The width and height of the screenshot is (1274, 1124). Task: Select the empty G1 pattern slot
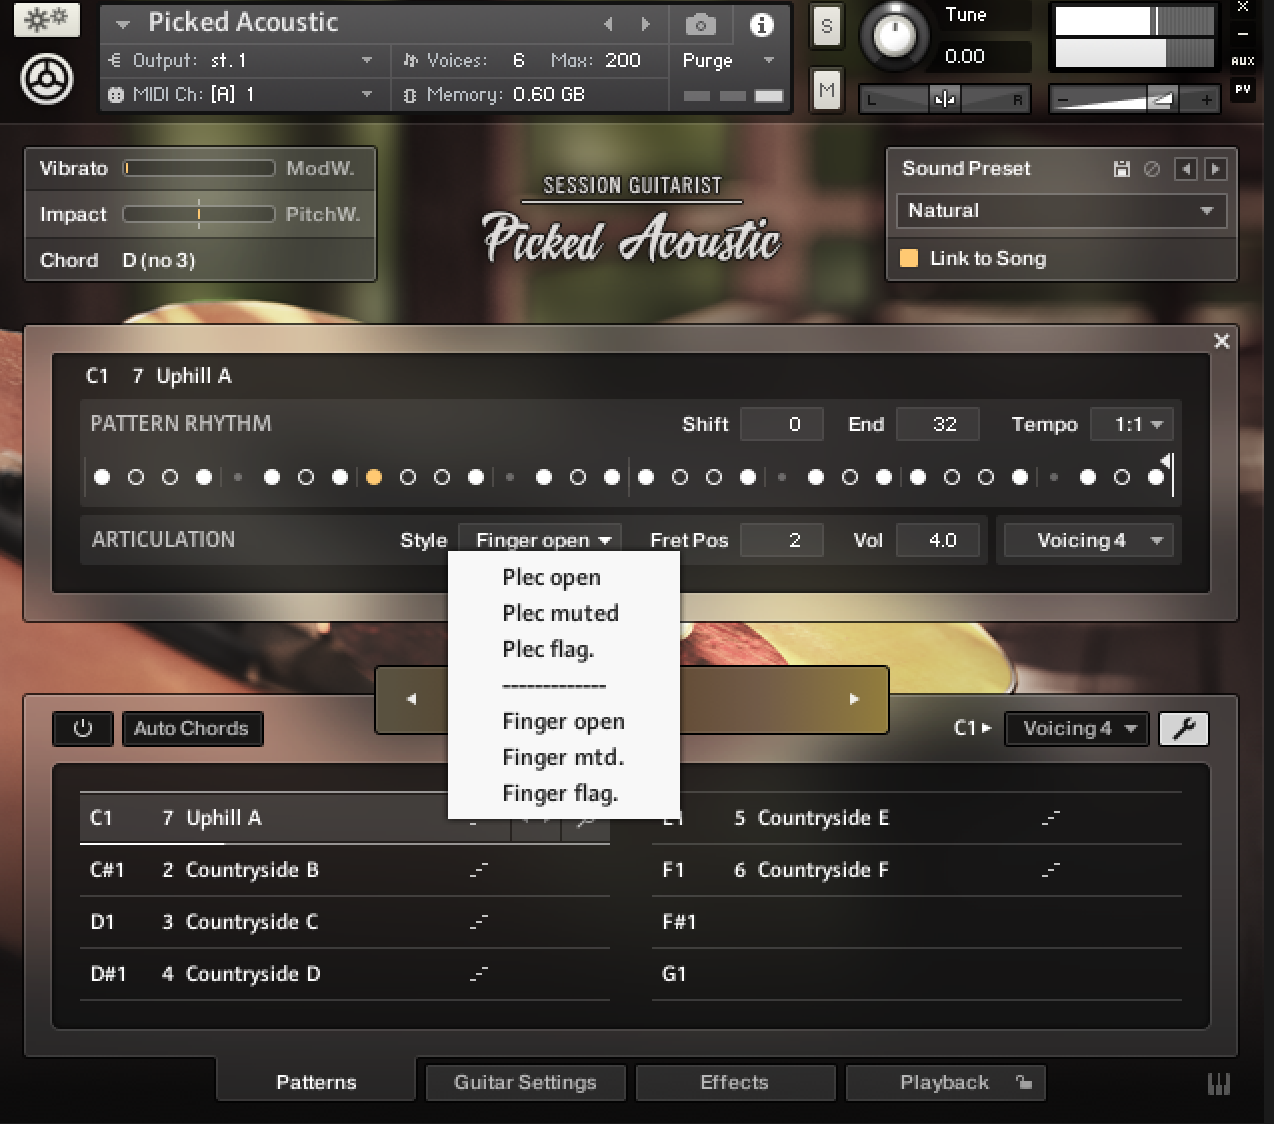tap(916, 974)
